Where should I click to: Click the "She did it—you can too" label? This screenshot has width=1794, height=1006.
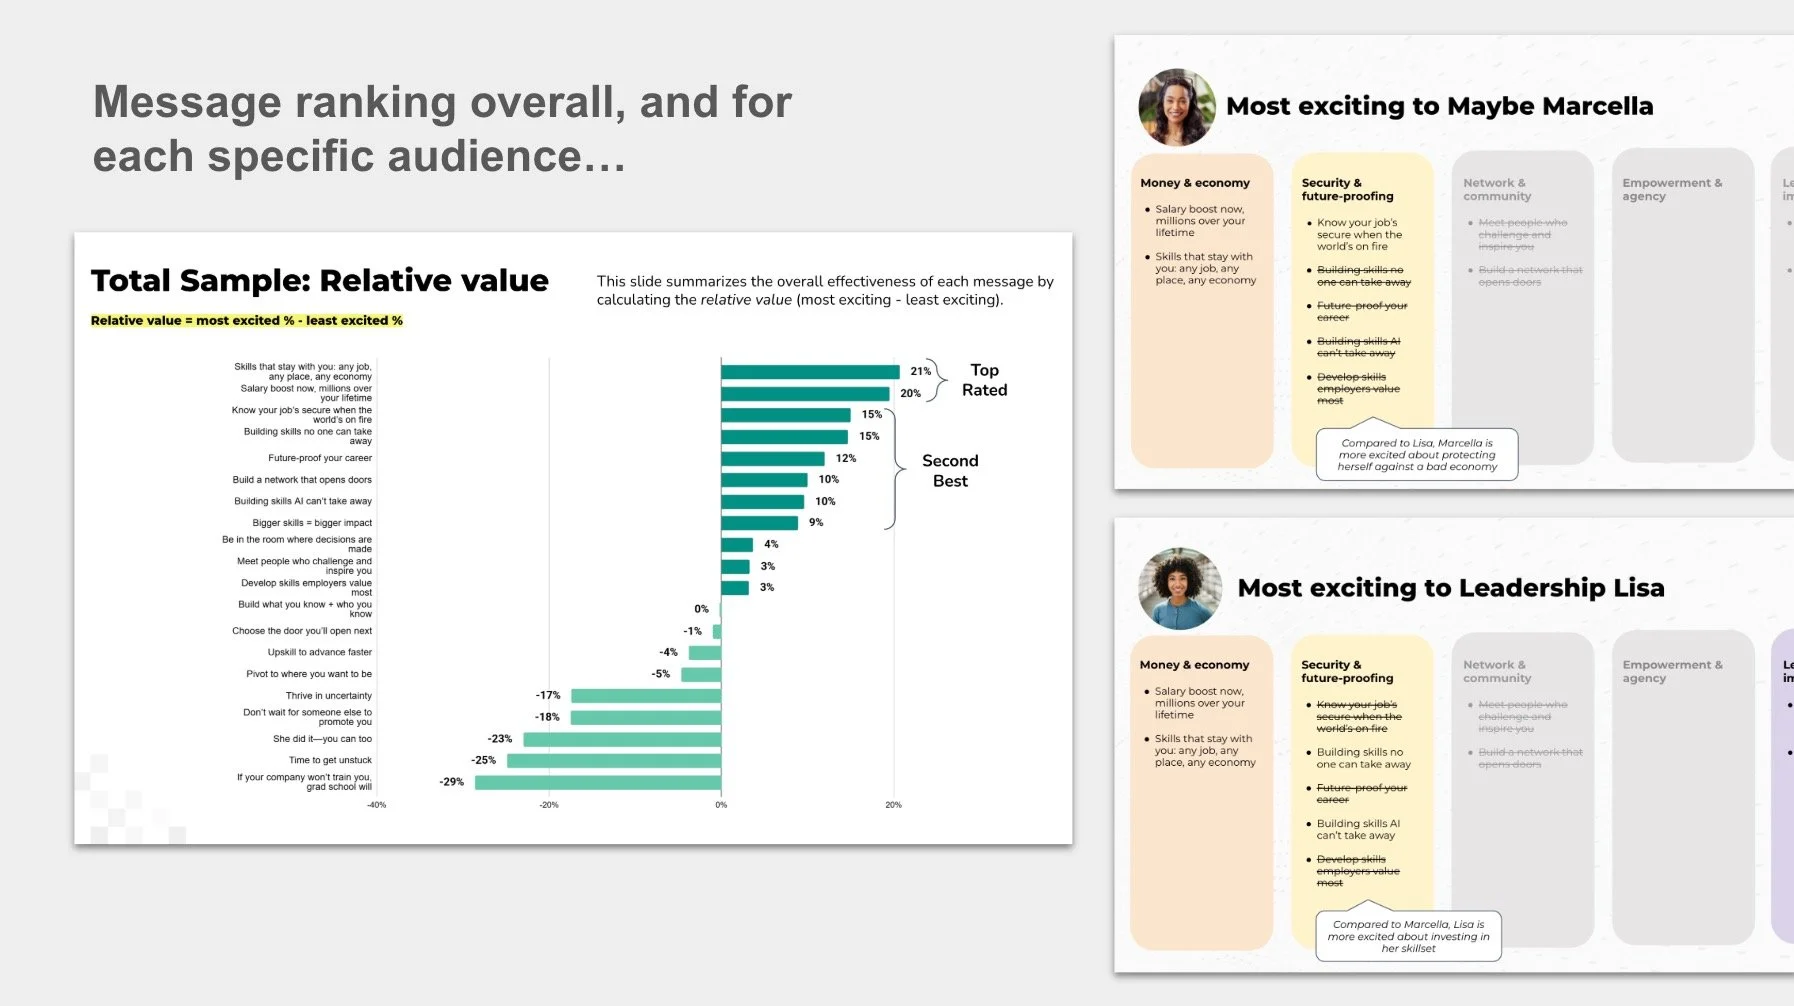pyautogui.click(x=322, y=739)
